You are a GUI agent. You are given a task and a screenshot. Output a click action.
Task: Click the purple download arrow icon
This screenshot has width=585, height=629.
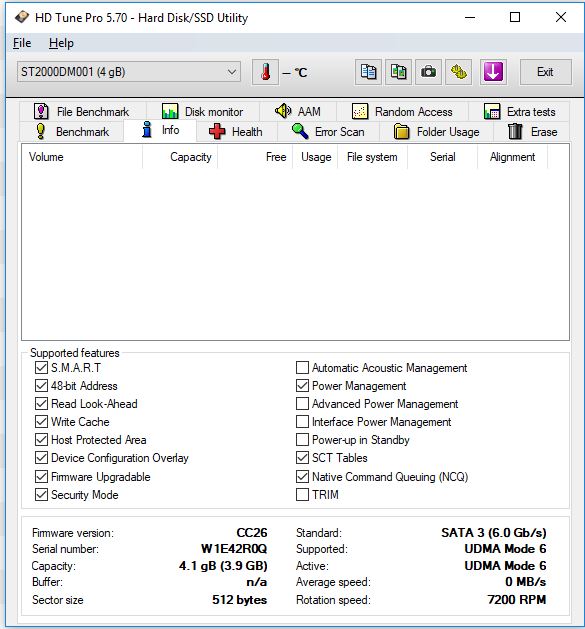click(493, 72)
